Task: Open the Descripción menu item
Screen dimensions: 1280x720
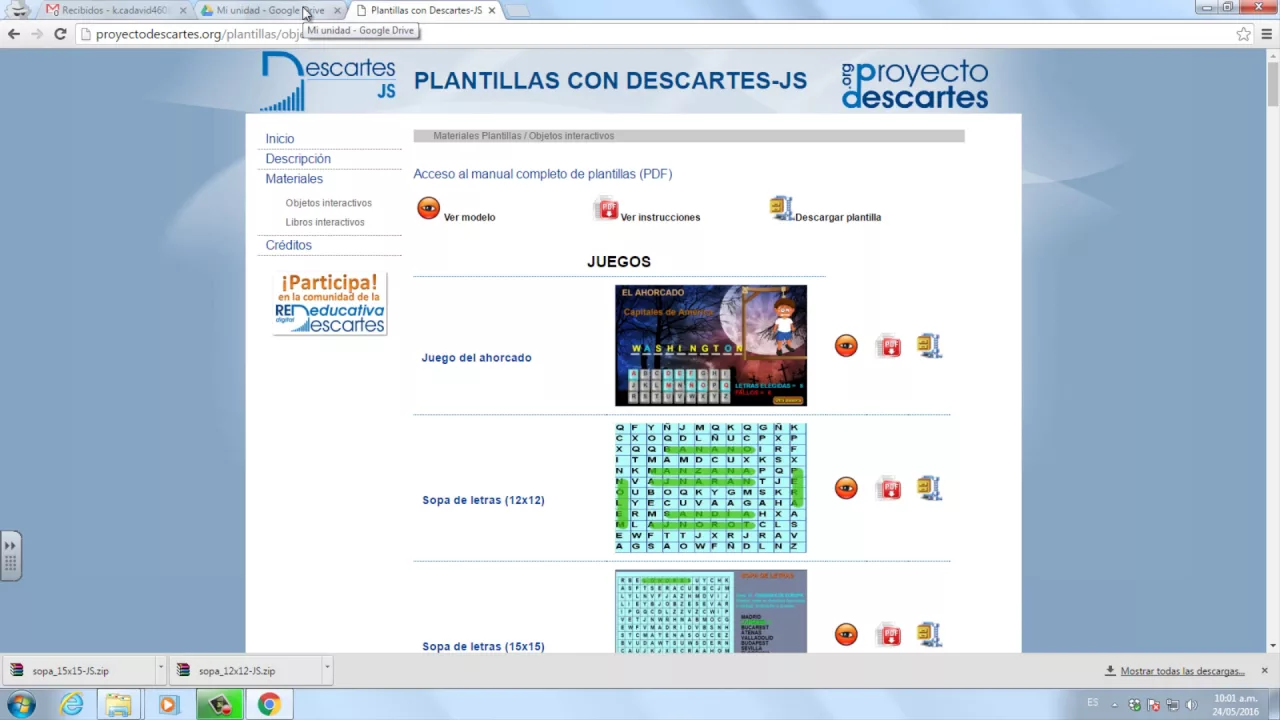Action: click(298, 159)
